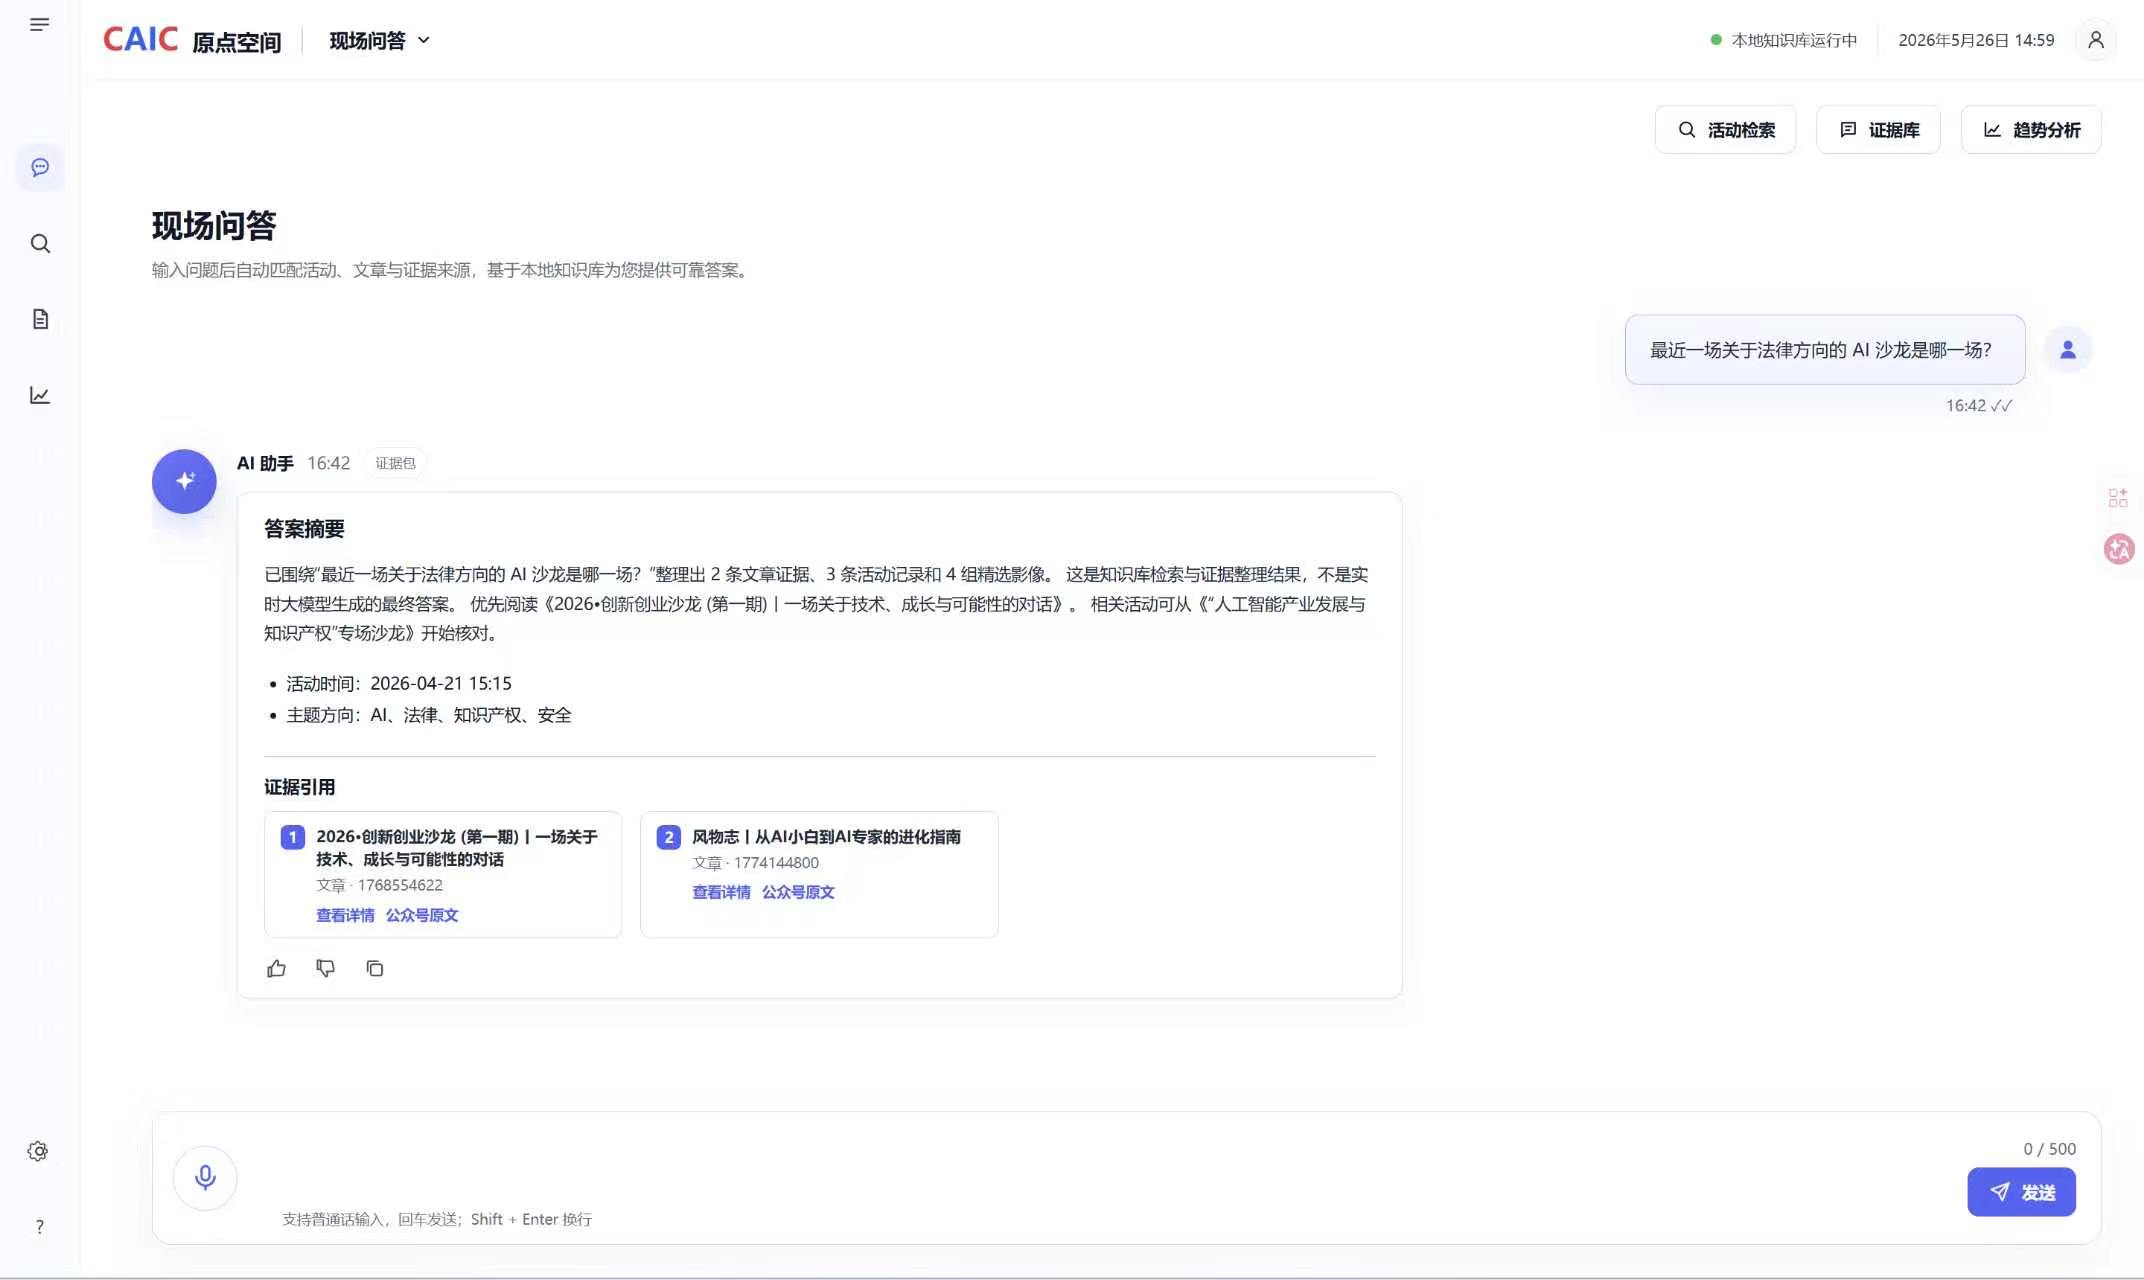Image resolution: width=2144 pixels, height=1280 pixels.
Task: Open the document icon in left sidebar
Action: pos(40,319)
